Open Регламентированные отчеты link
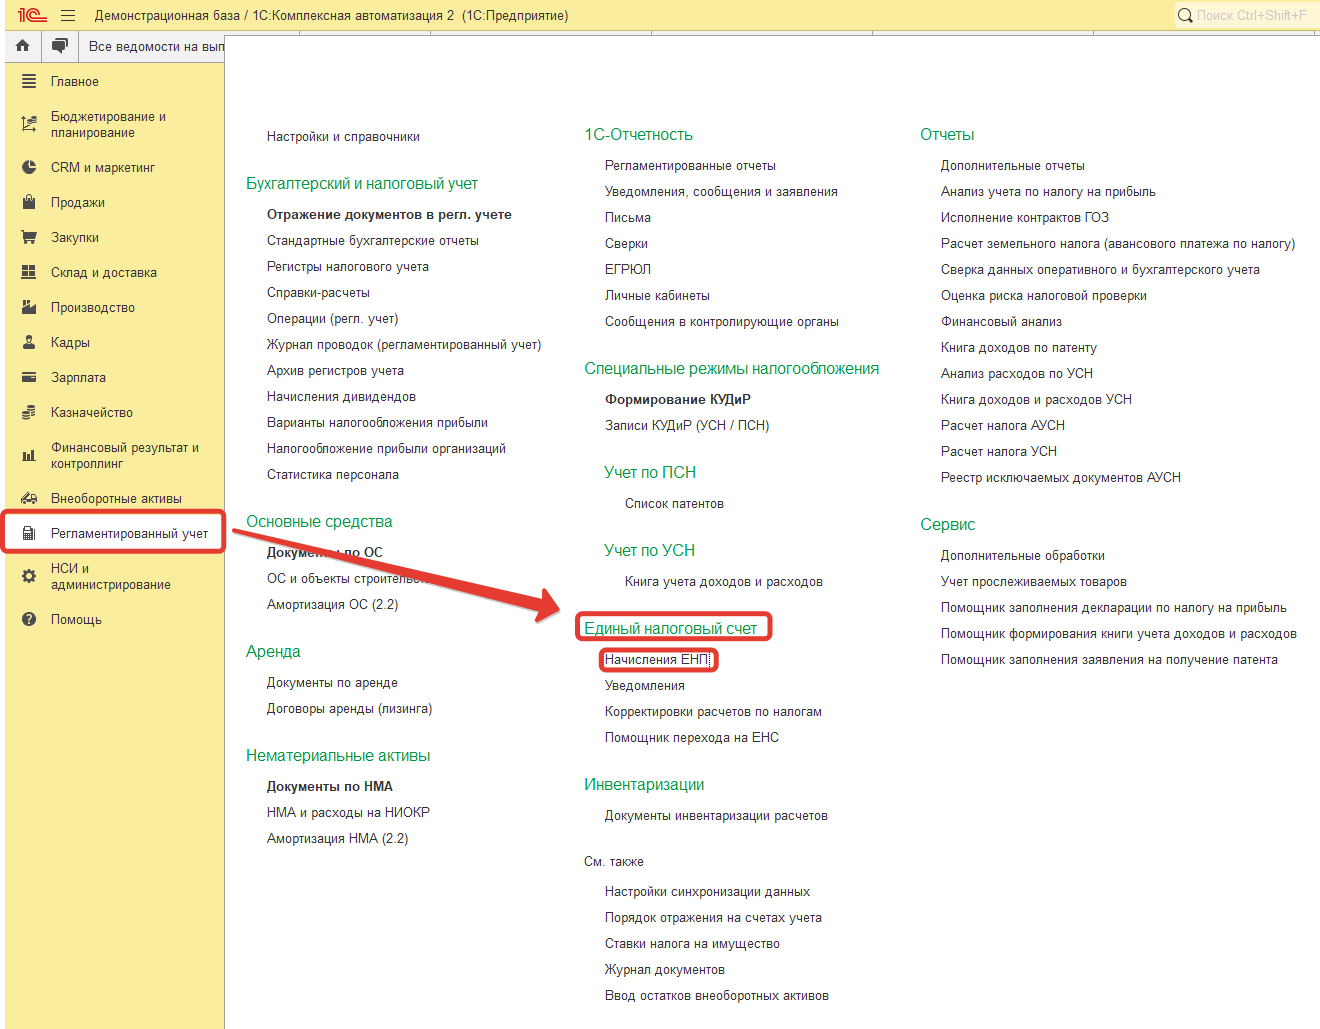Screen dimensions: 1320x1029 tap(690, 166)
